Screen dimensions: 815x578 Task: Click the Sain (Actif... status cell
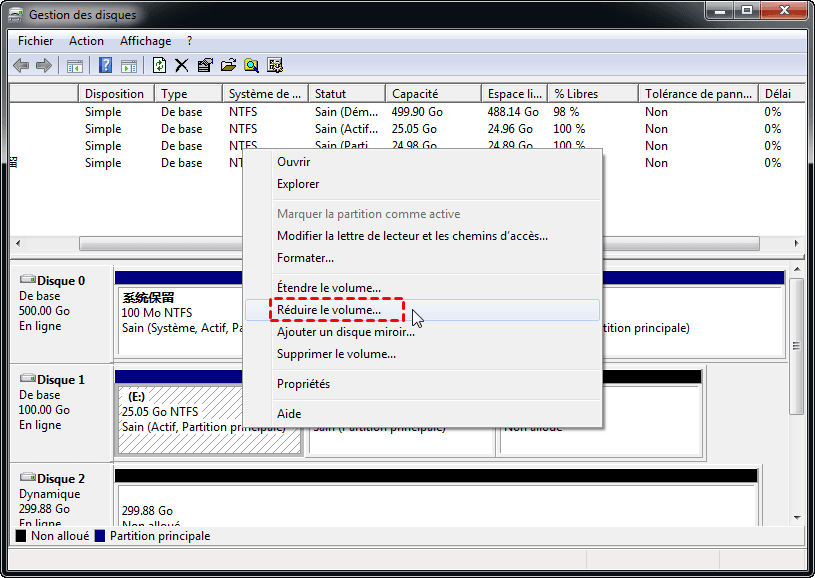point(346,129)
